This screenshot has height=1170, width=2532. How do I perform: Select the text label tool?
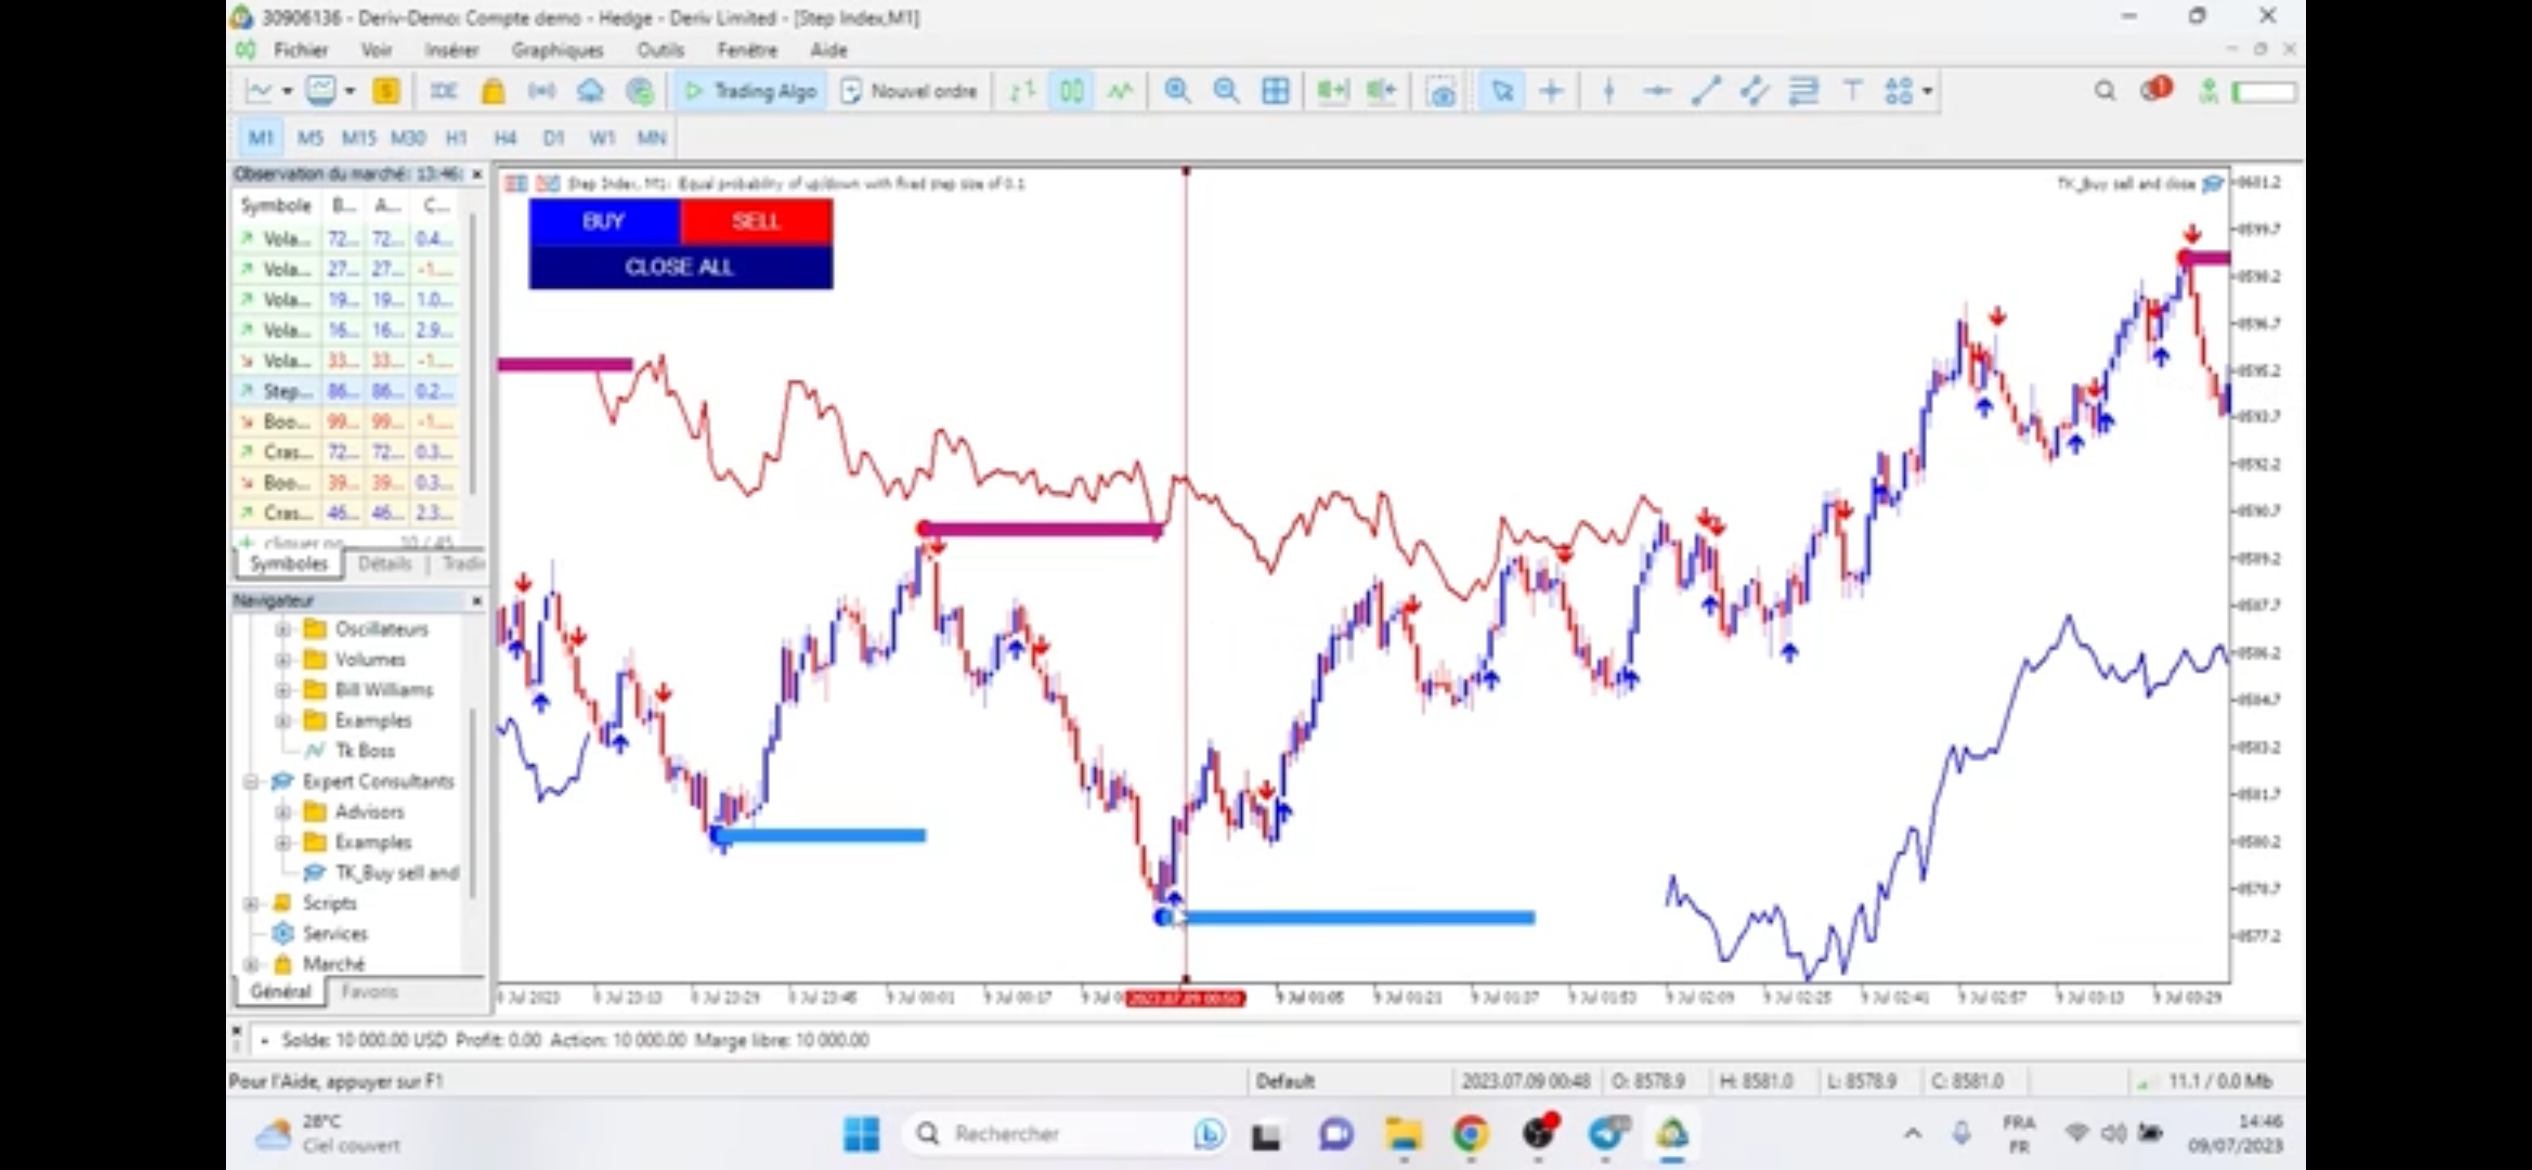coord(1852,92)
